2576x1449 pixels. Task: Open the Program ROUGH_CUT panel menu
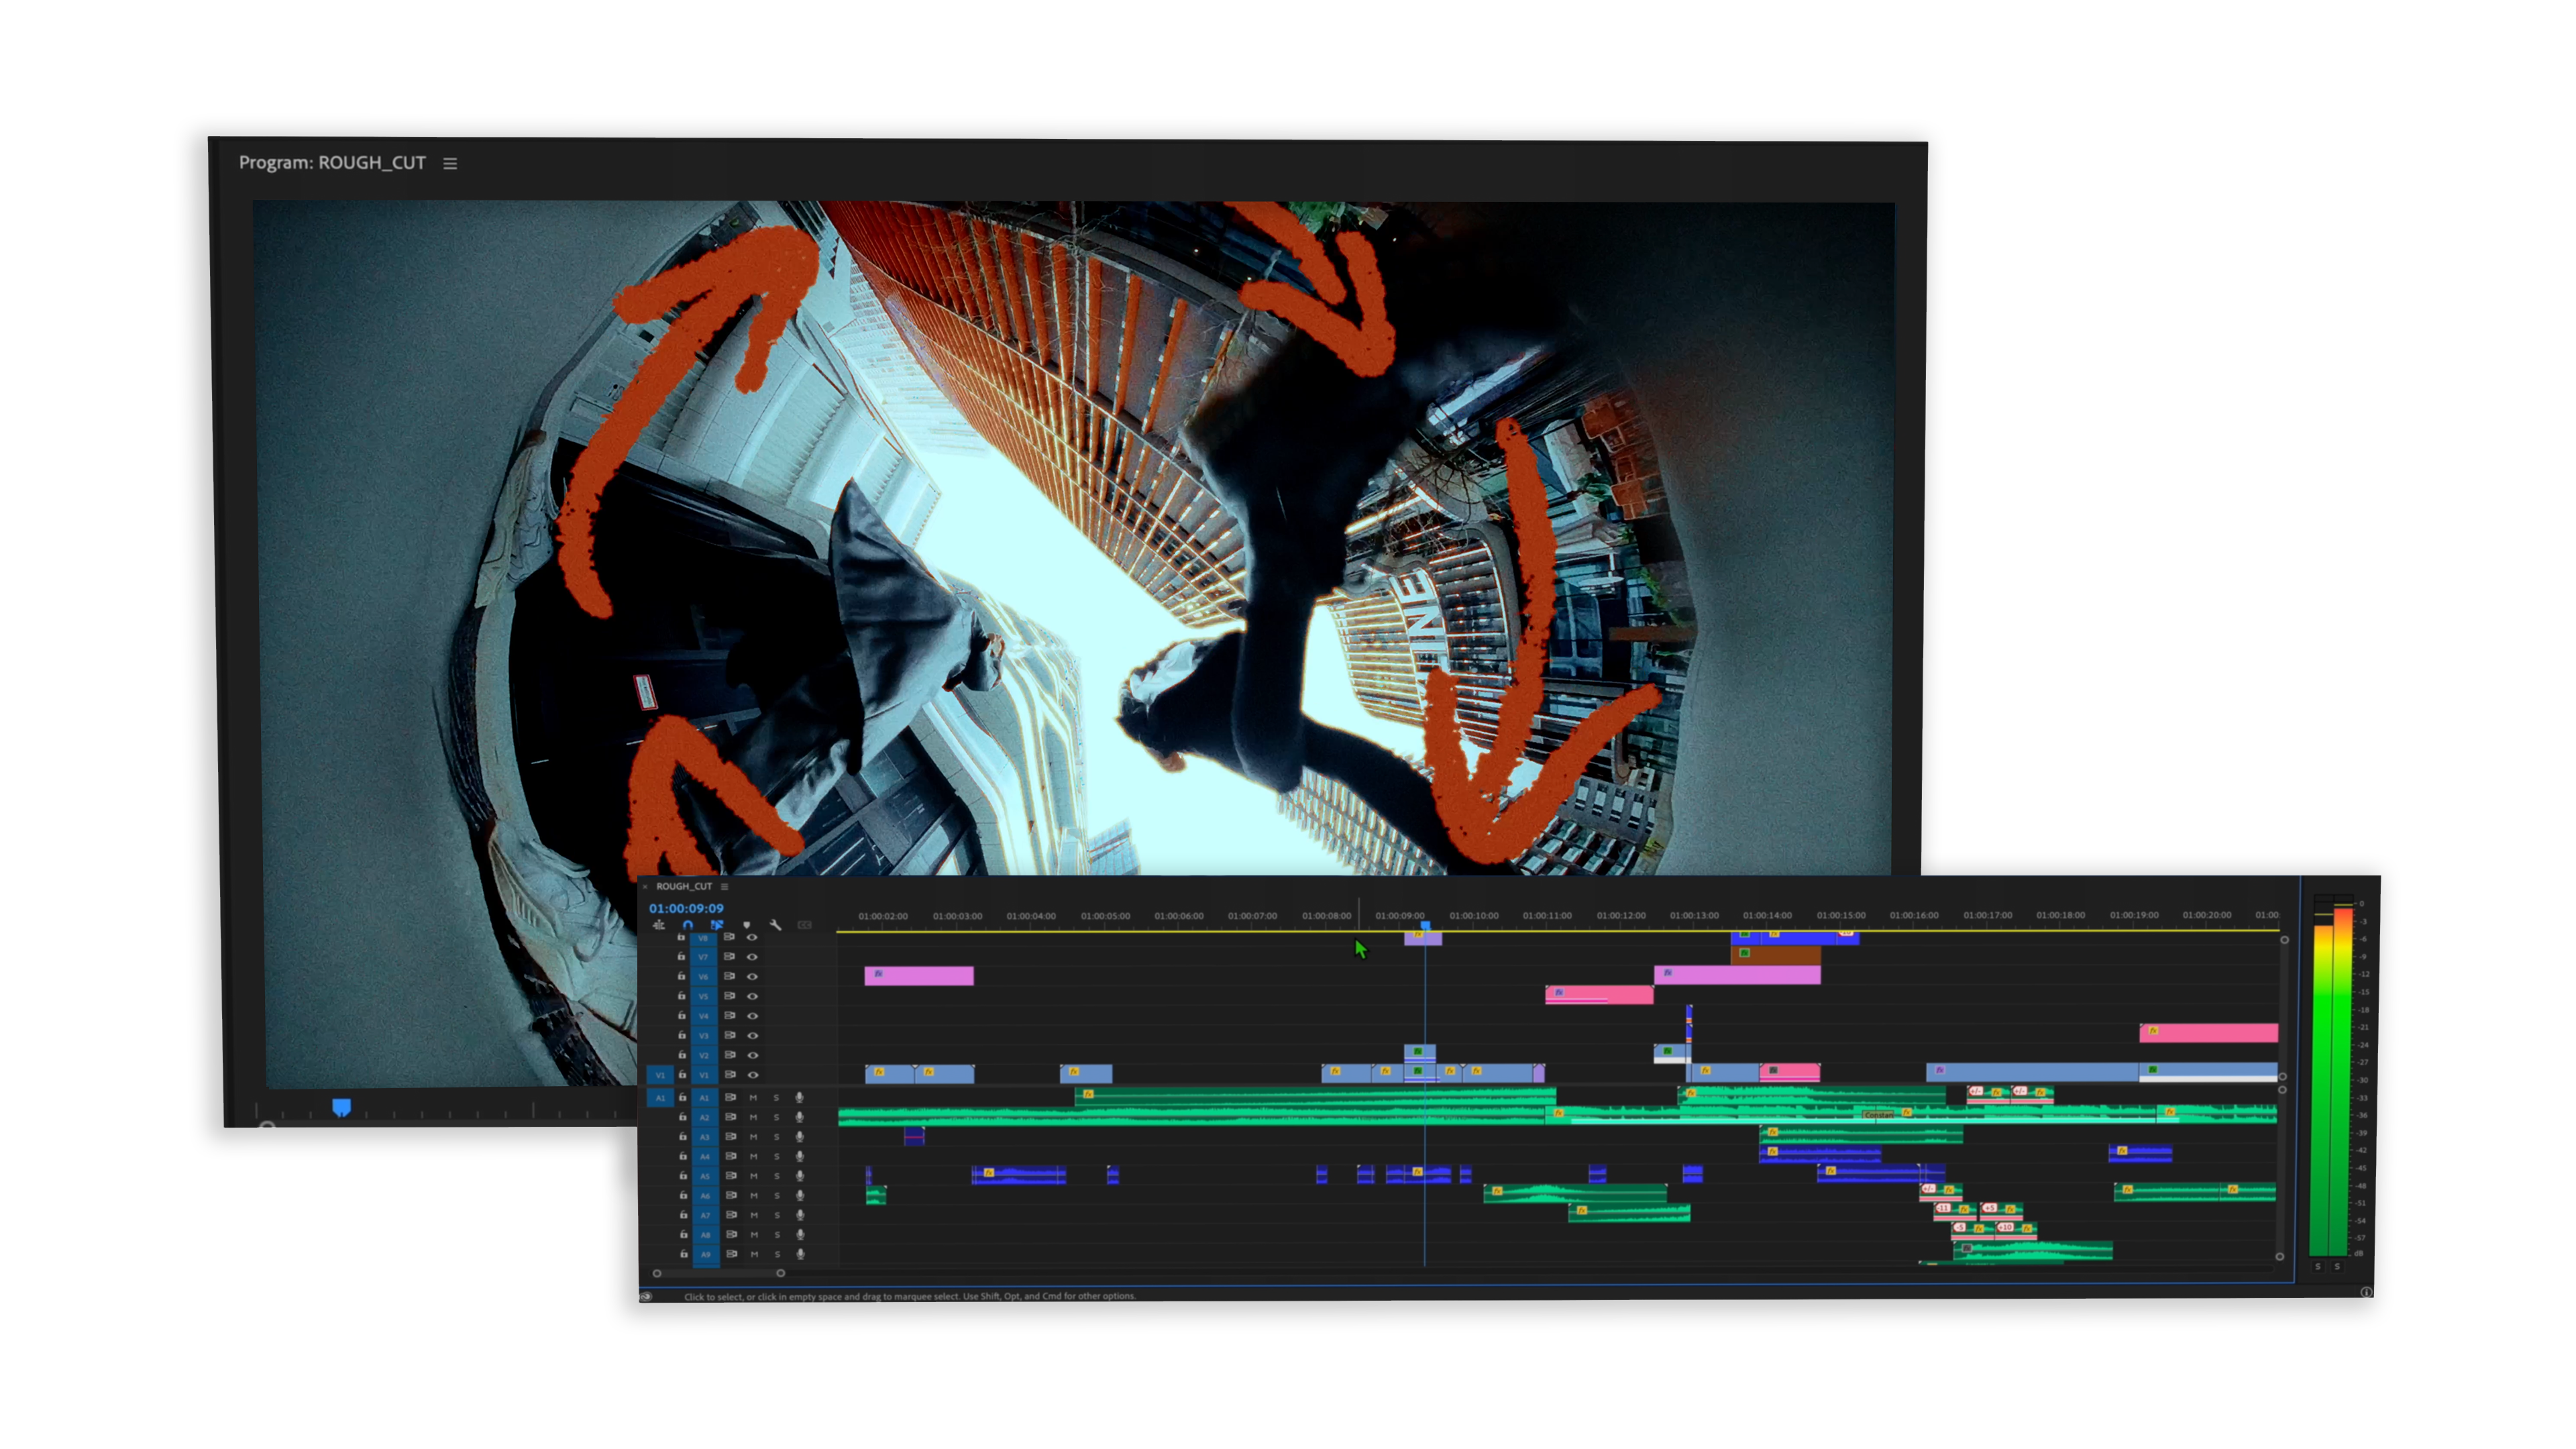coord(450,163)
